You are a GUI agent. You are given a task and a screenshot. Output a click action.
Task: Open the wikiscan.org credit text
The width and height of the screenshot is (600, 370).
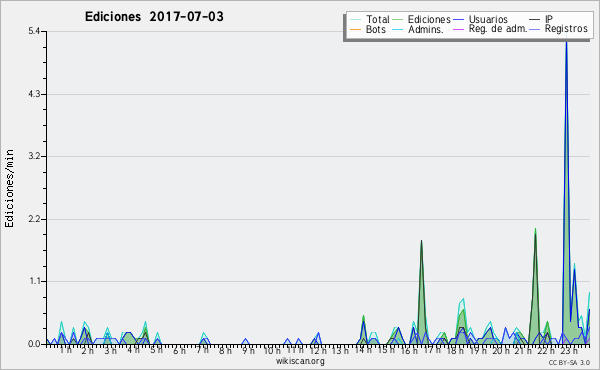(x=300, y=361)
